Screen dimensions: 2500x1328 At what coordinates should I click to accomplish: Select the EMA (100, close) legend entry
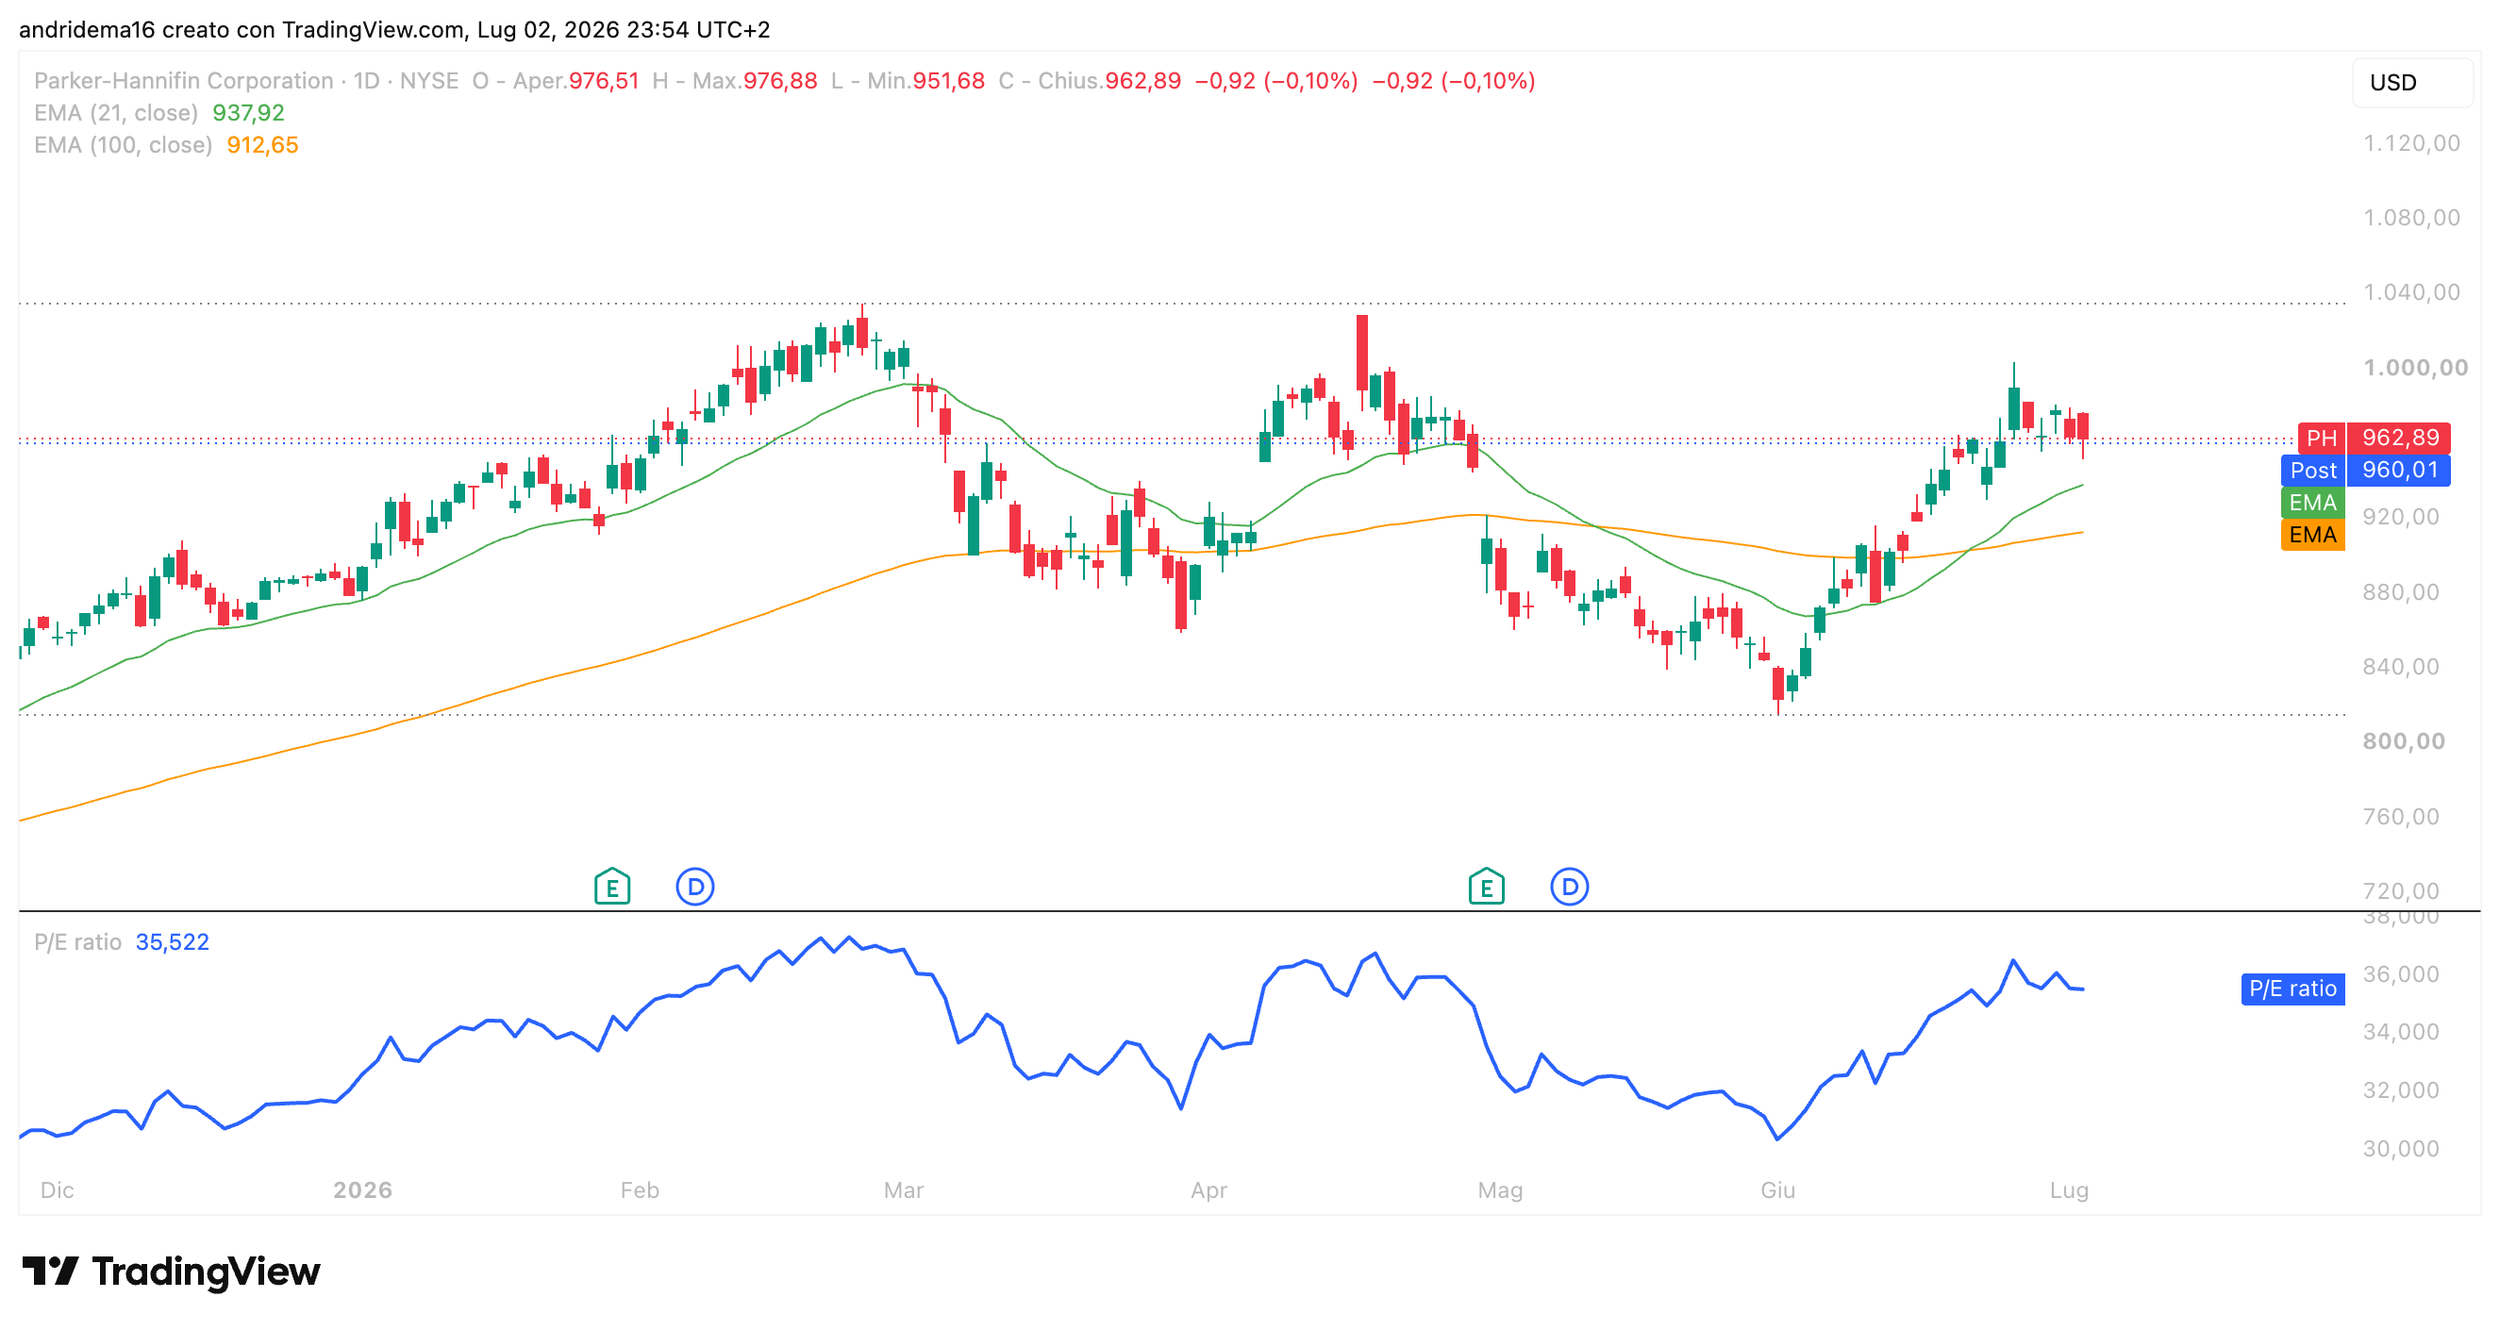(x=123, y=145)
